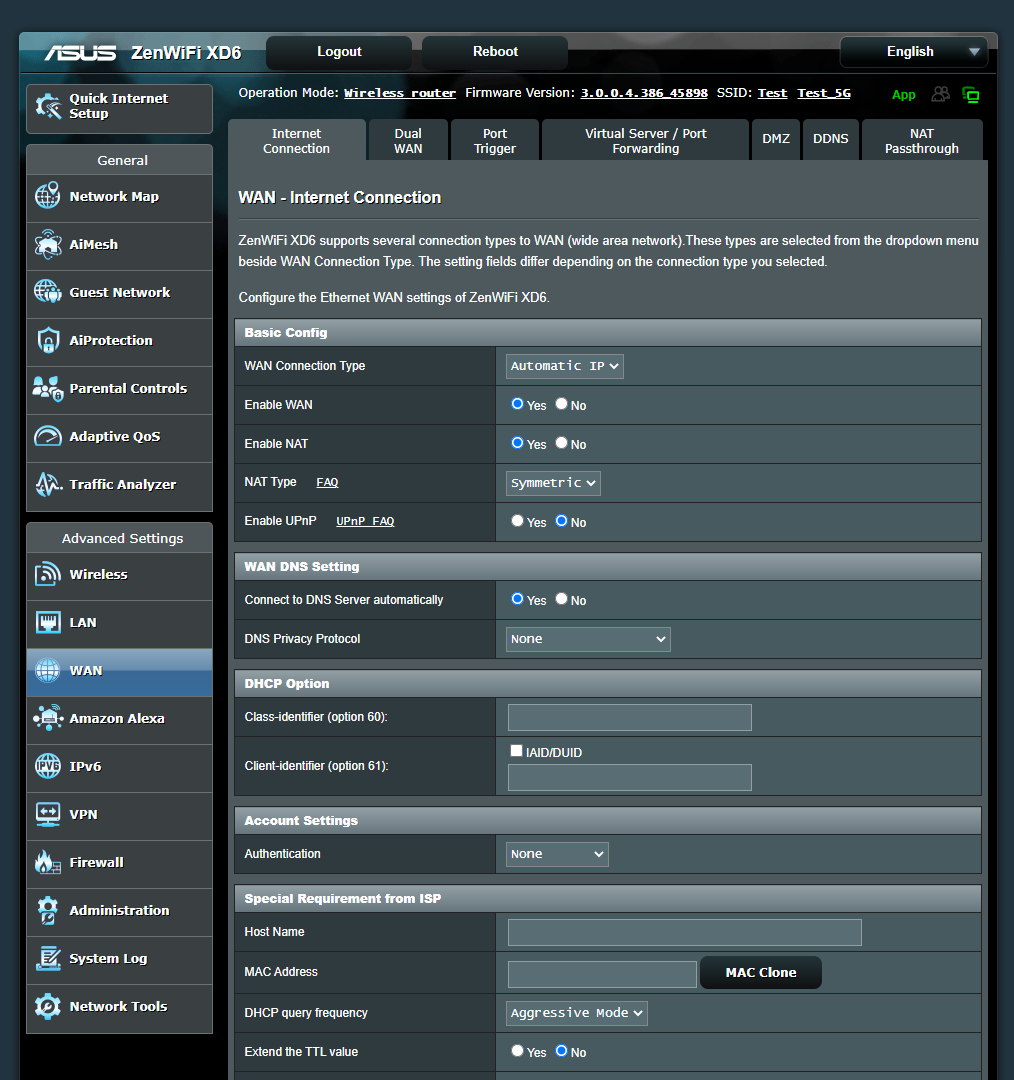Click the Firewall flame icon

pos(48,862)
